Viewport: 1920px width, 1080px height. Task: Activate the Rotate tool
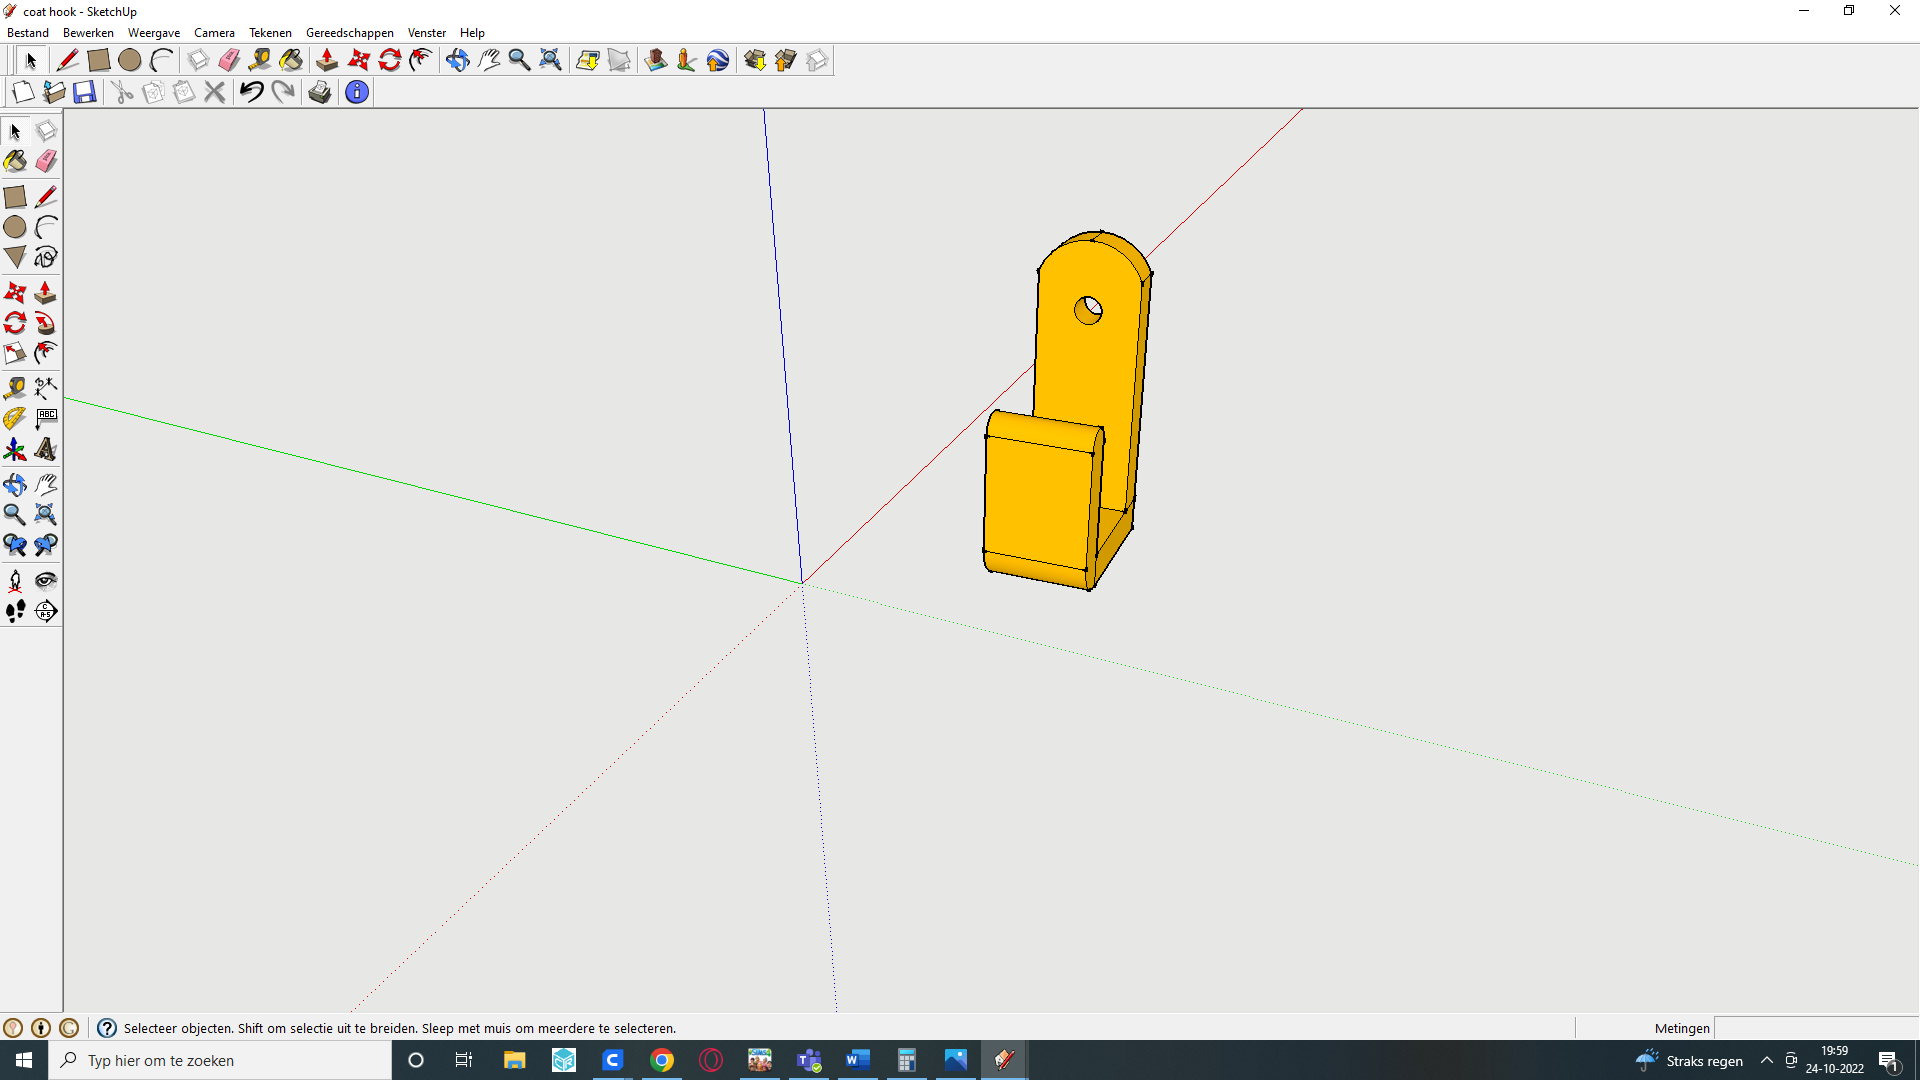[x=15, y=323]
